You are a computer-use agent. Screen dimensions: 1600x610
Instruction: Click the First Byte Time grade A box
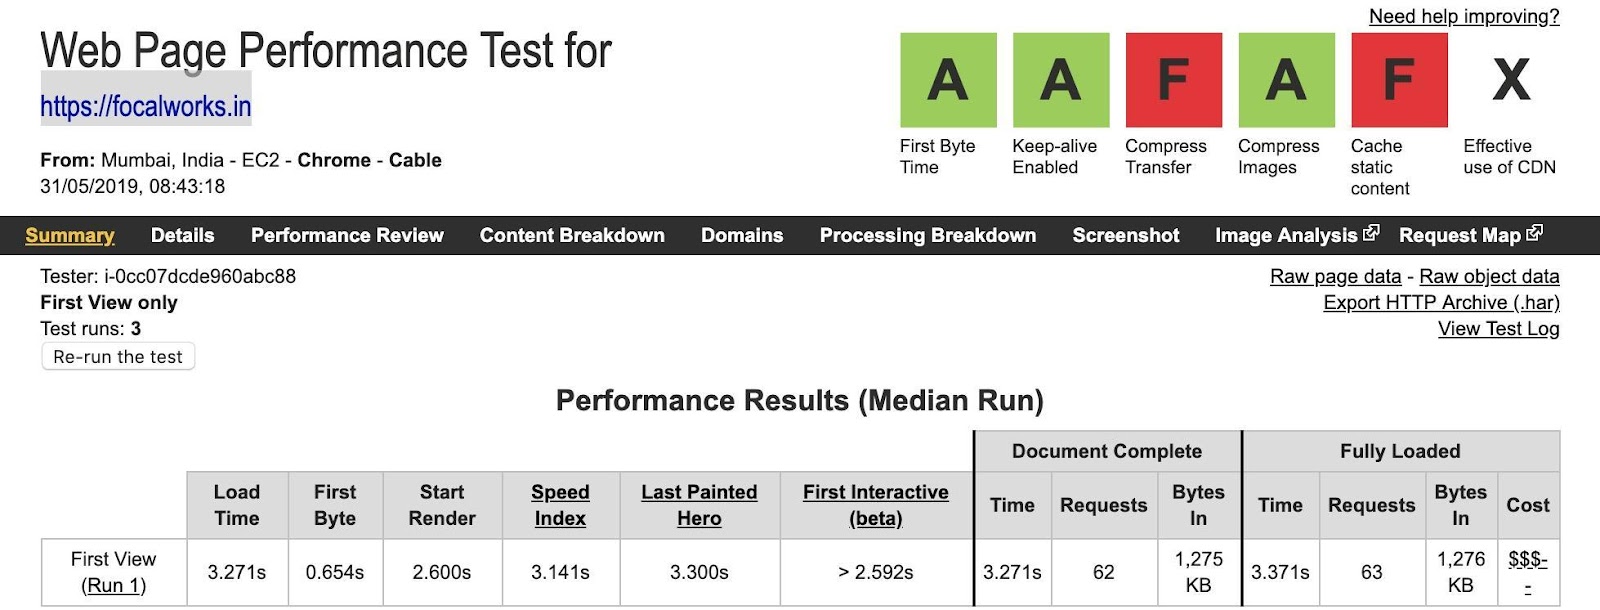(x=948, y=80)
